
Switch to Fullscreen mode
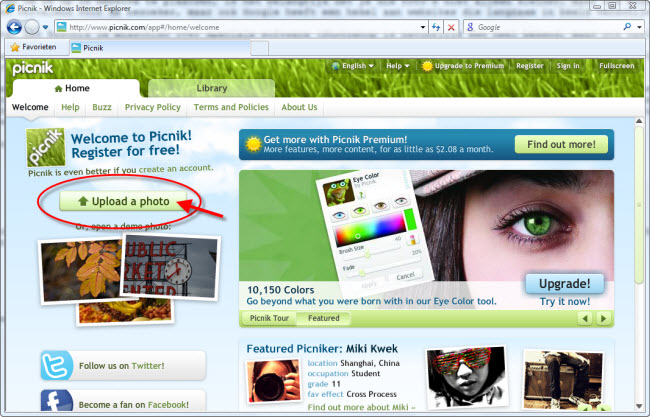(x=616, y=65)
